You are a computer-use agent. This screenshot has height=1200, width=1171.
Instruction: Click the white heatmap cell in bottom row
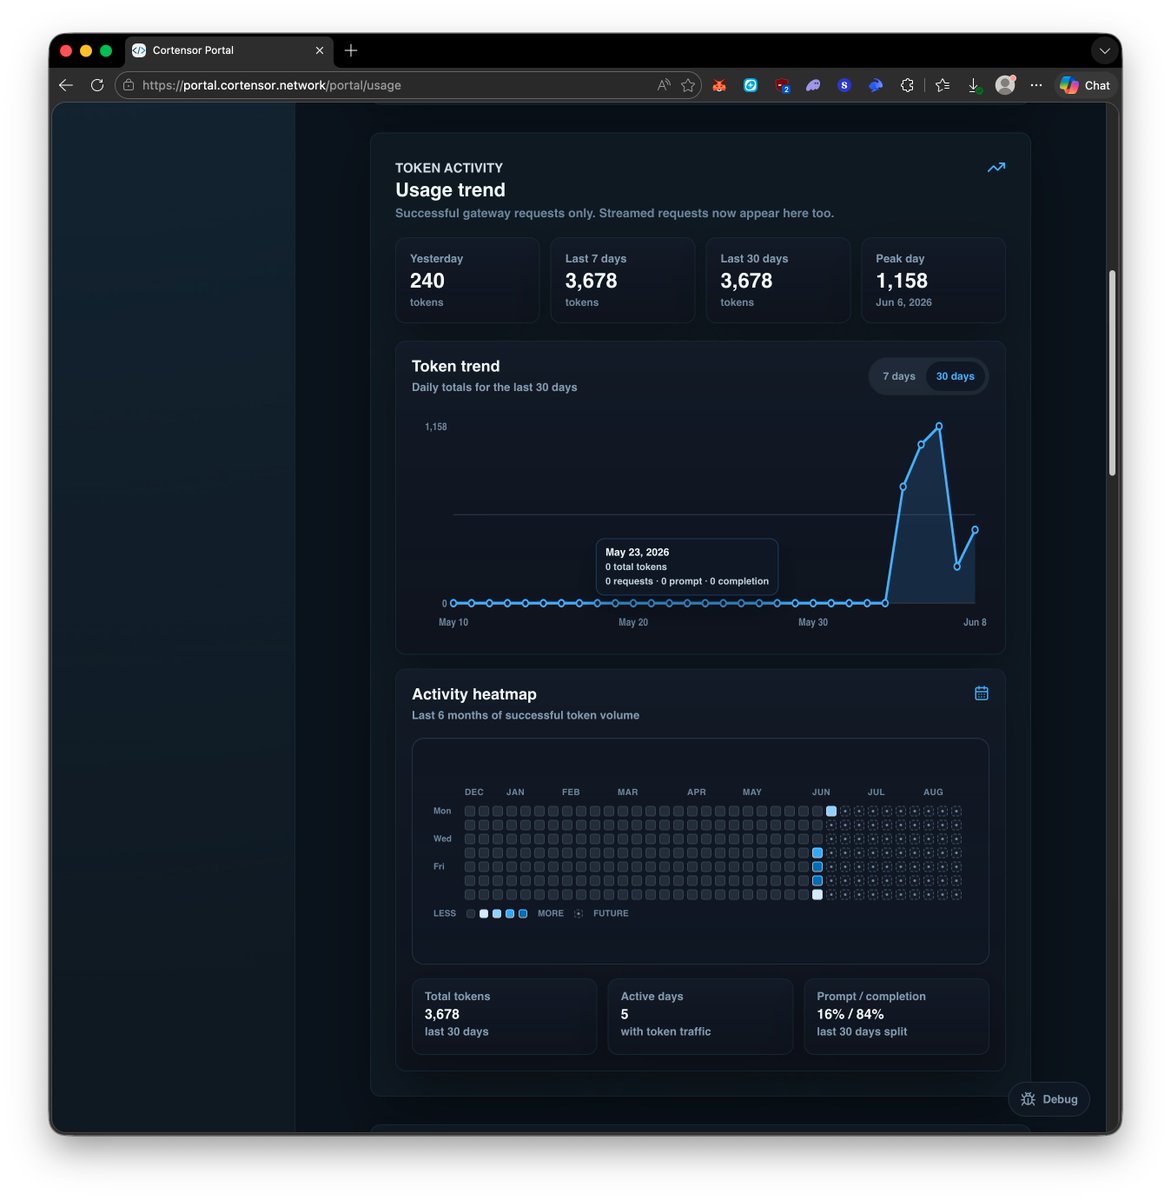[817, 895]
